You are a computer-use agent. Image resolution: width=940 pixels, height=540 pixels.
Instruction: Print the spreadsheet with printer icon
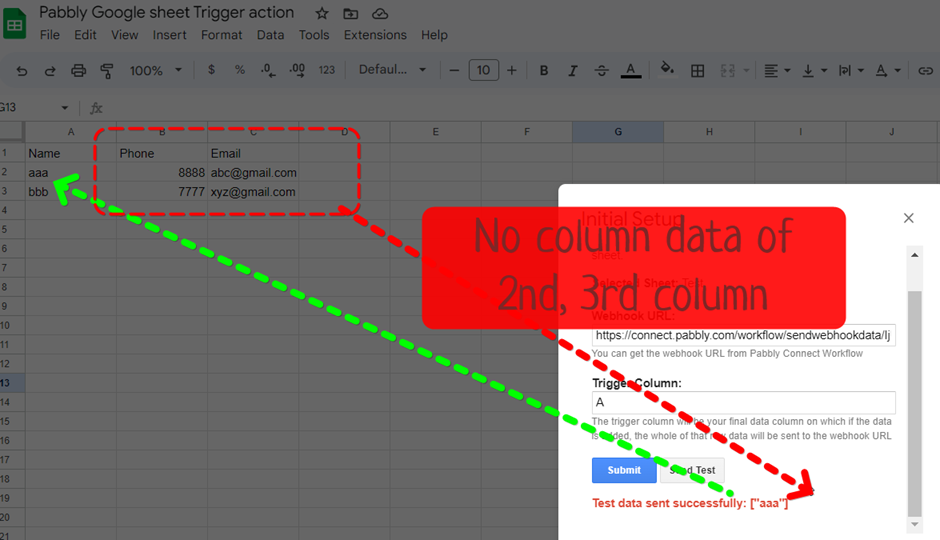(x=79, y=71)
